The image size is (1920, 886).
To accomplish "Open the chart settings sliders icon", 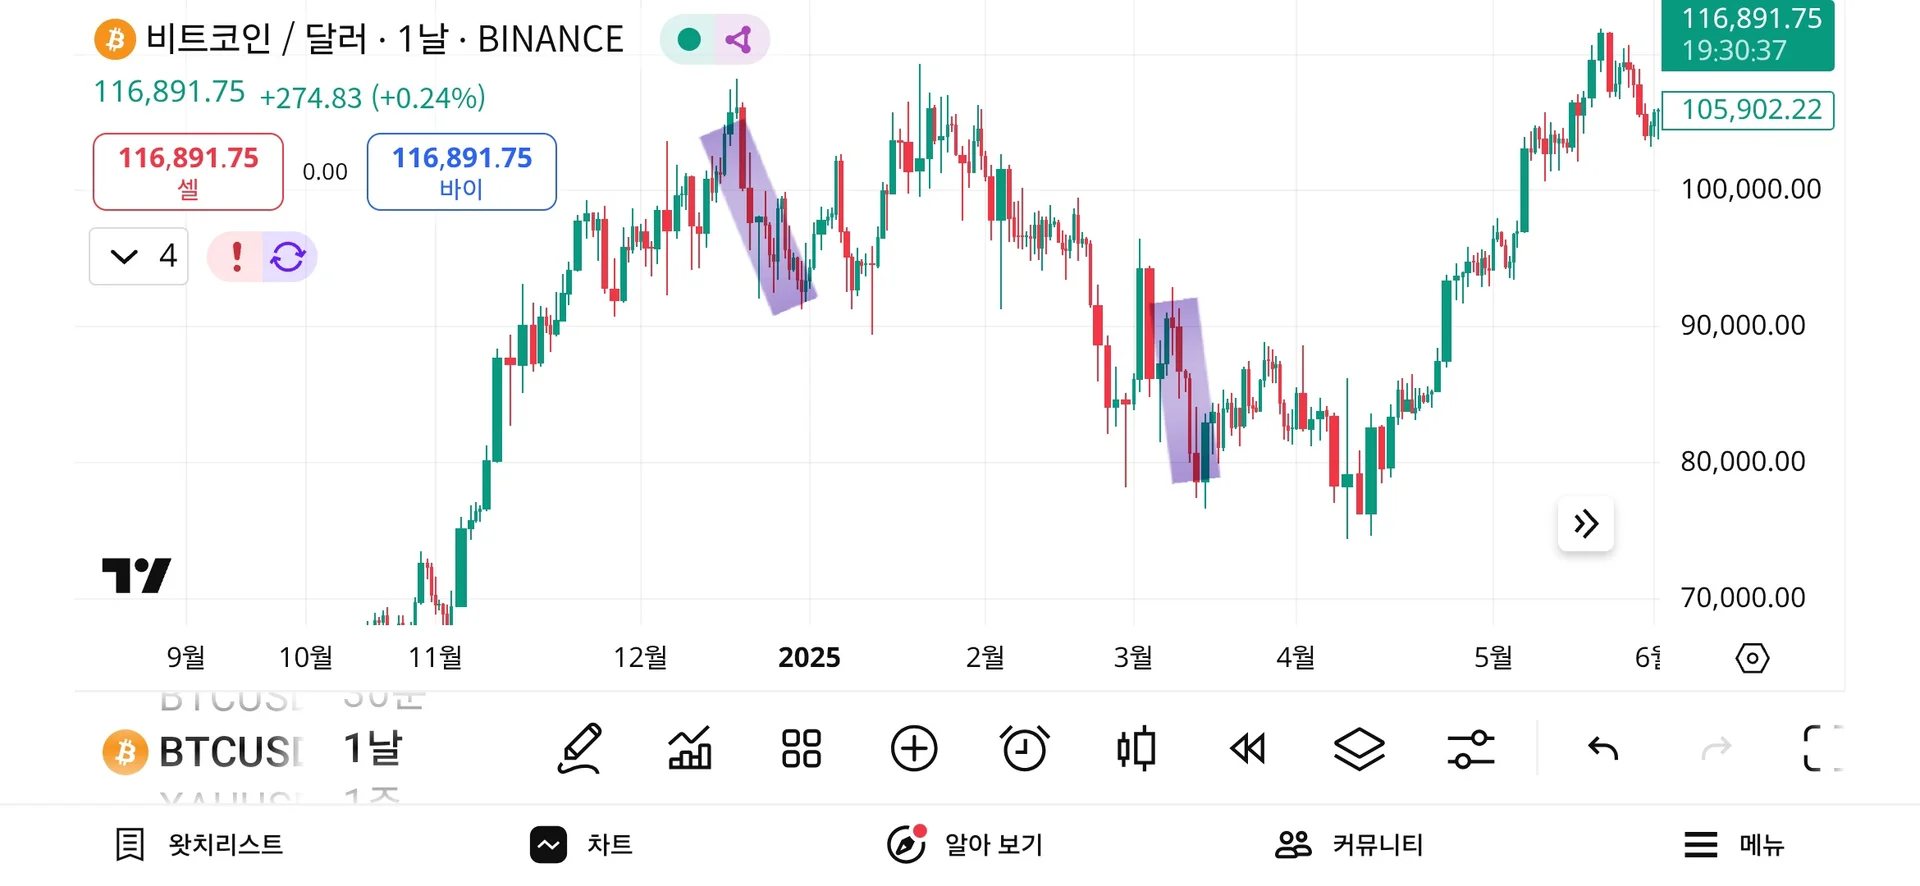I will [1471, 749].
